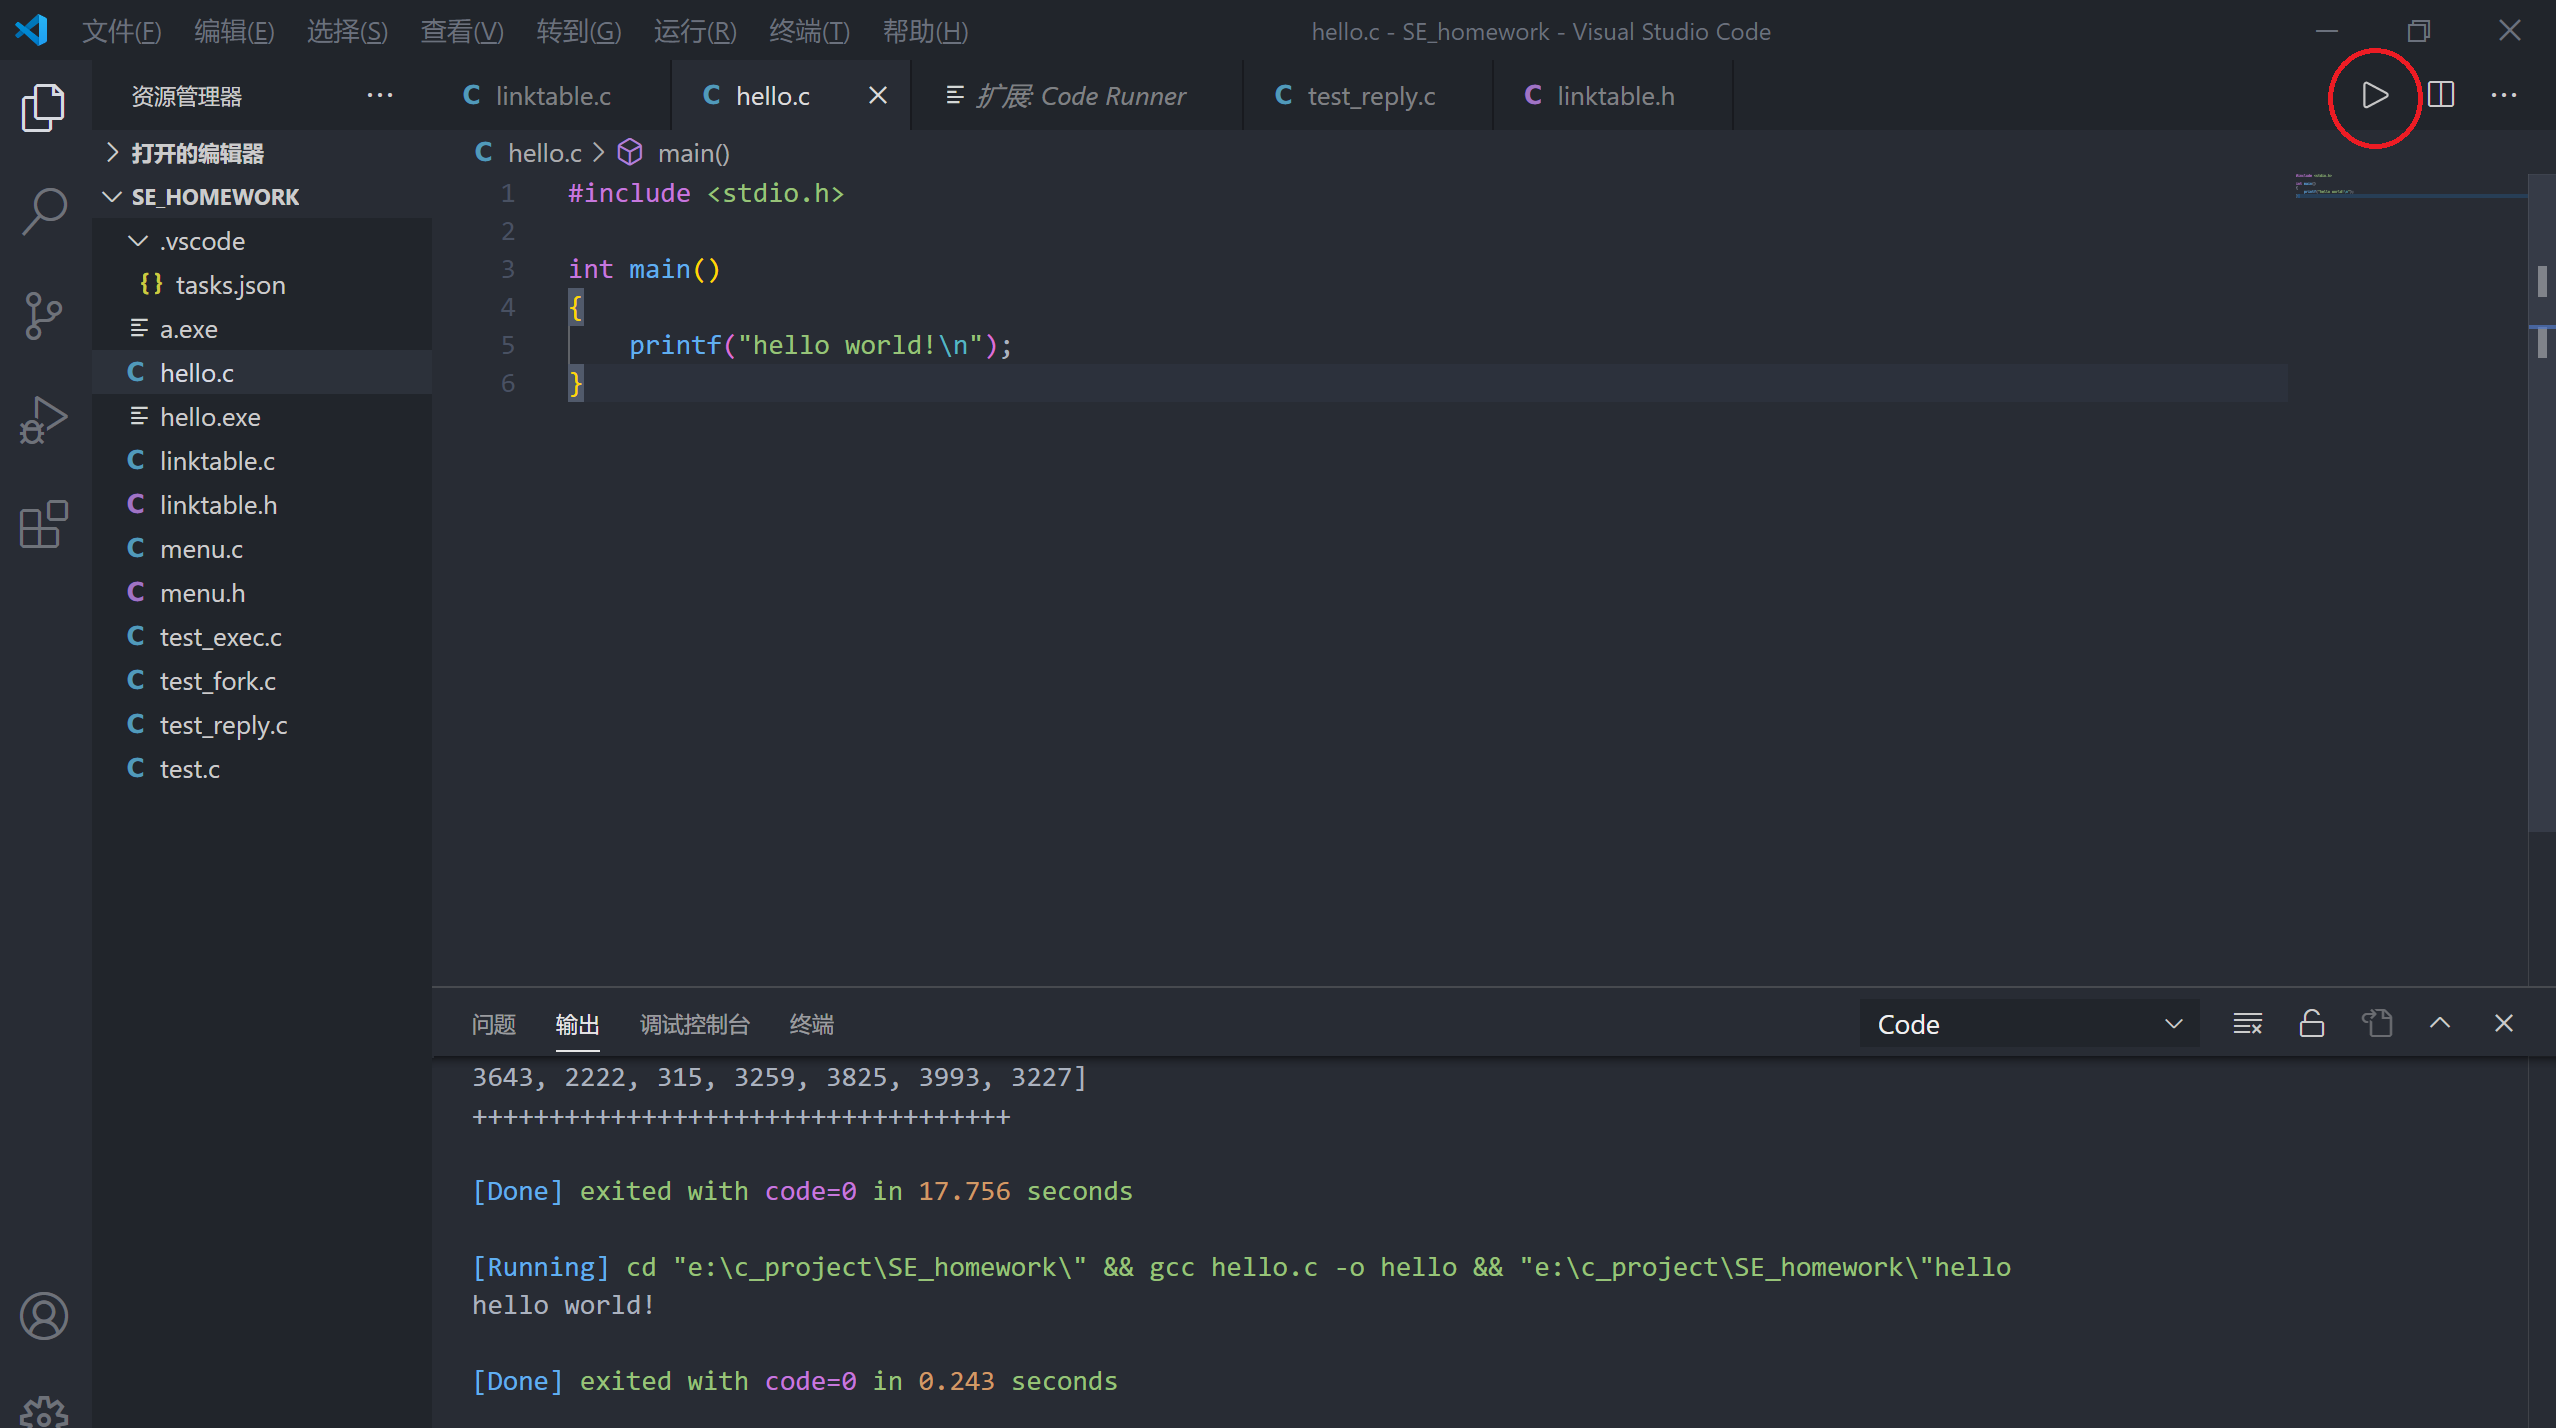Image resolution: width=2556 pixels, height=1428 pixels.
Task: Open the 终端(T) menu
Action: coord(808,31)
